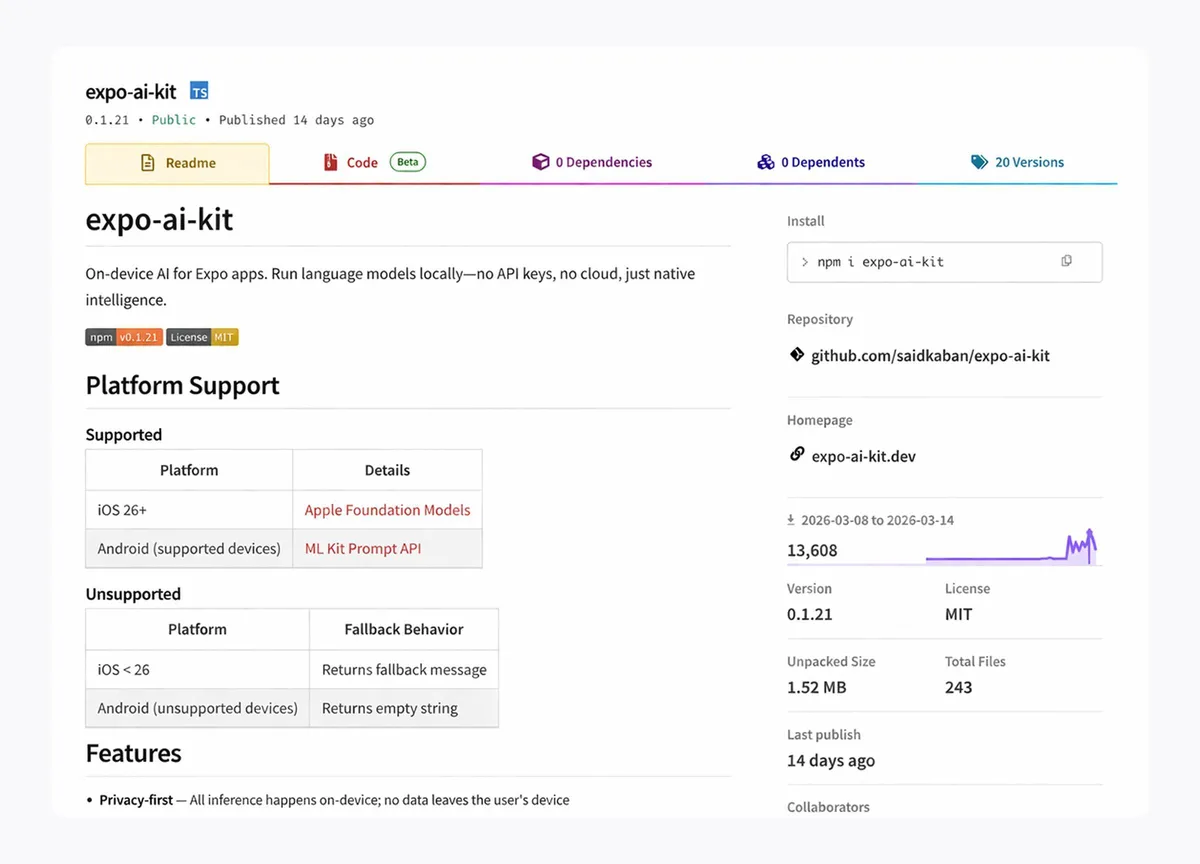Click the Code tab file icon
The width and height of the screenshot is (1200, 864).
[330, 162]
